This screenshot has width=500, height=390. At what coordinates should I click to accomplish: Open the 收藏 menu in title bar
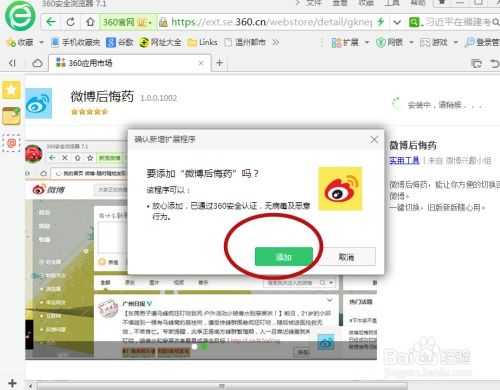pyautogui.click(x=366, y=3)
